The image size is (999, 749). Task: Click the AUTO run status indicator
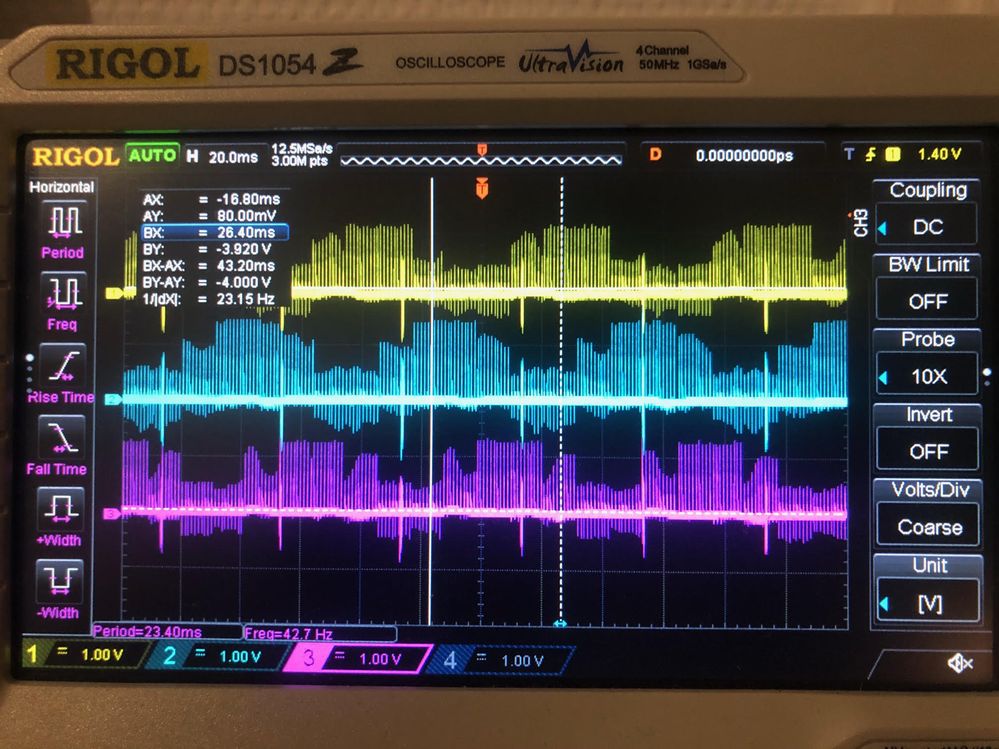152,155
